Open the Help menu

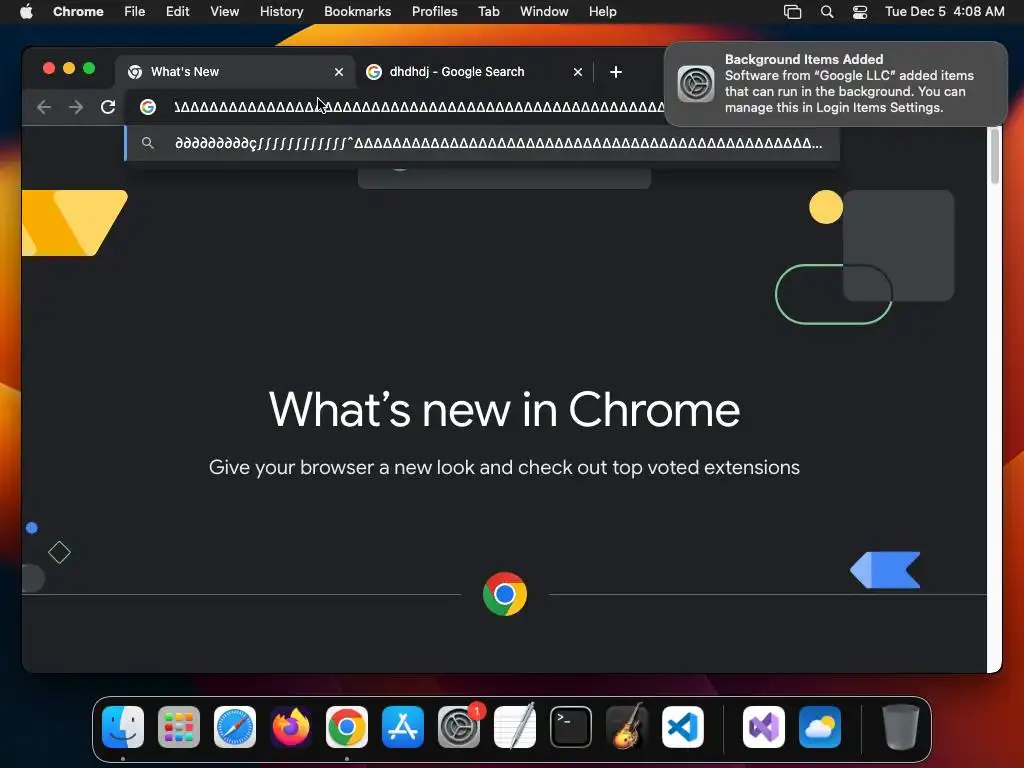click(x=602, y=12)
